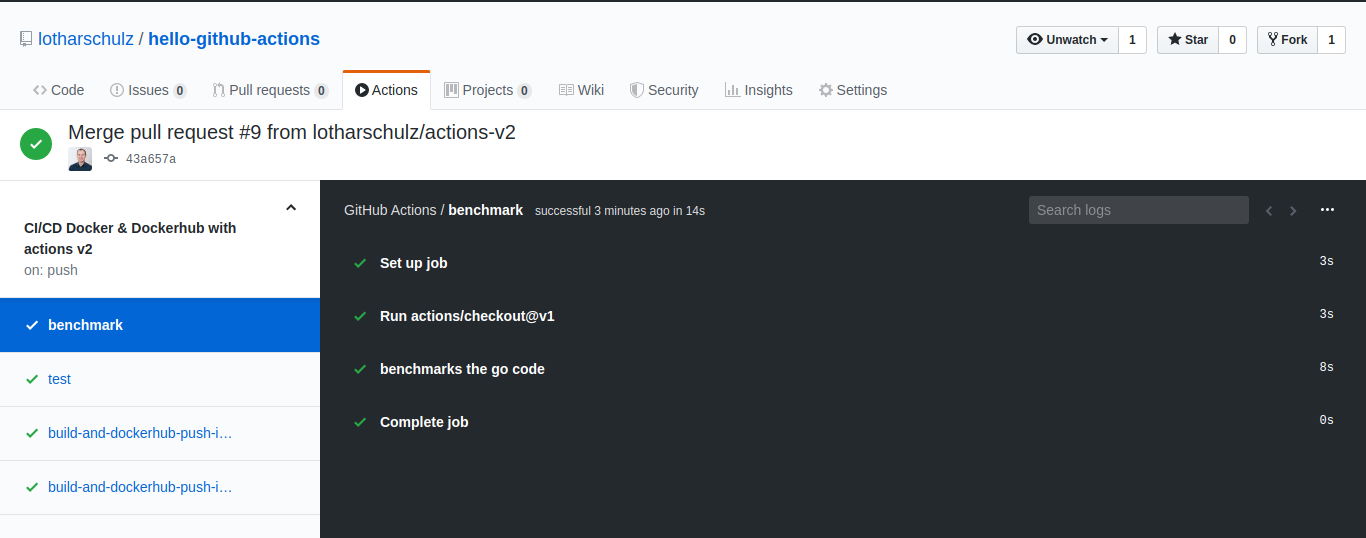Click the green workflow success status icon

pos(36,144)
